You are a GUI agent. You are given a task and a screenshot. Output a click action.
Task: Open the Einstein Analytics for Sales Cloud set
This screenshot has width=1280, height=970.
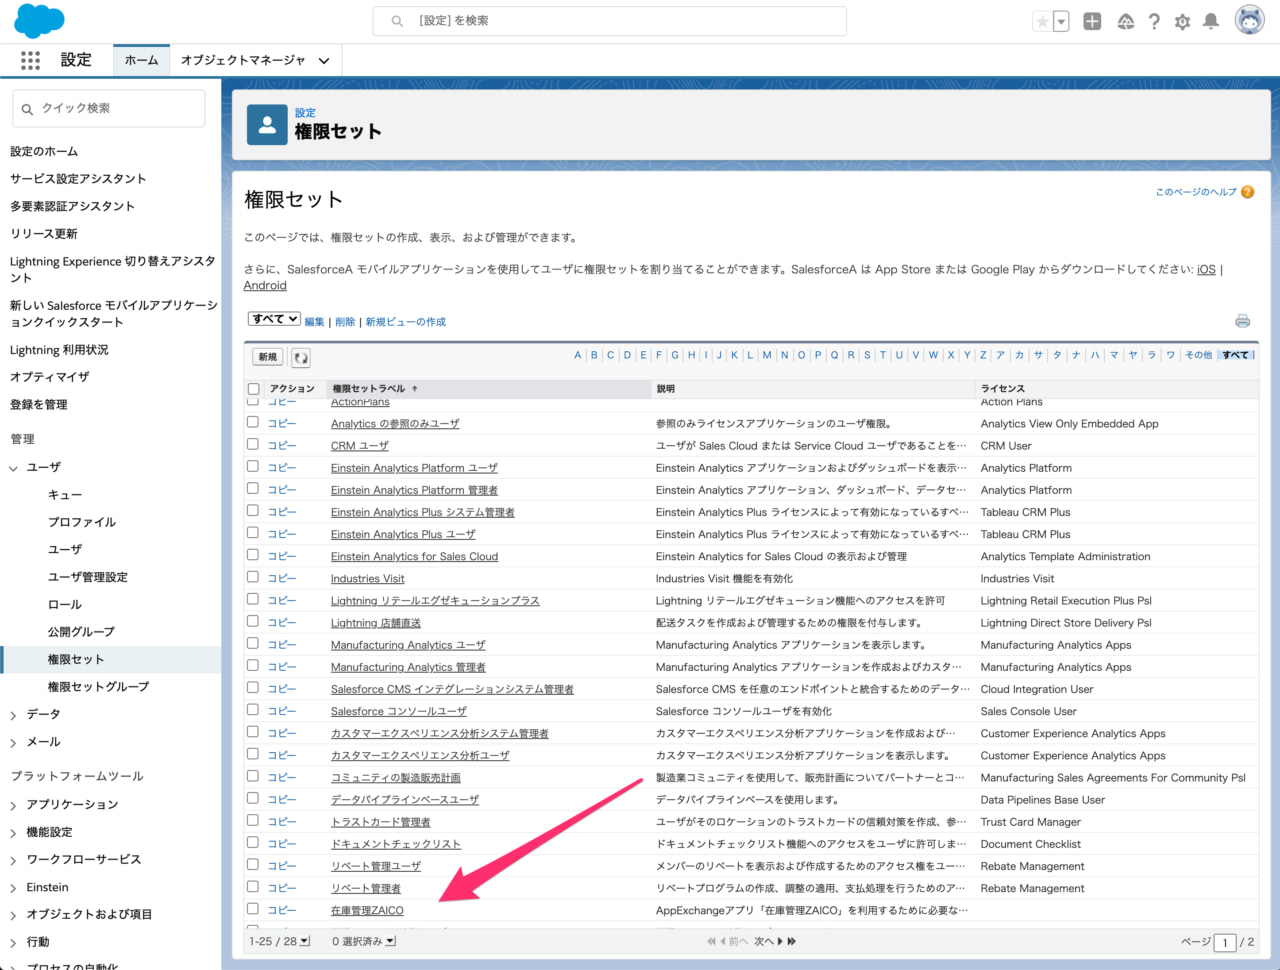coord(414,557)
